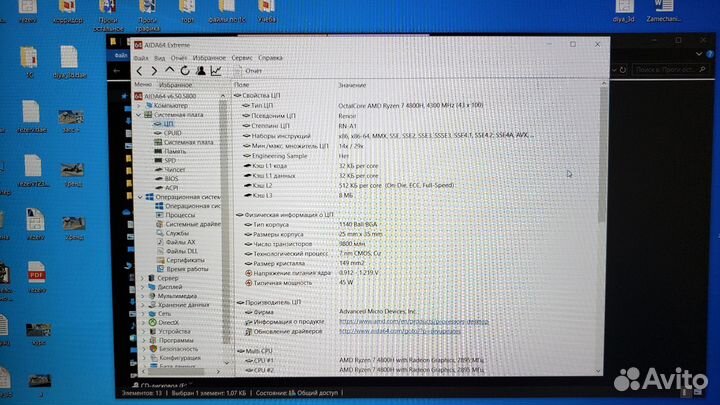The width and height of the screenshot is (720, 405).
Task: Click the details pane vertical scrollbar
Action: (x=602, y=226)
